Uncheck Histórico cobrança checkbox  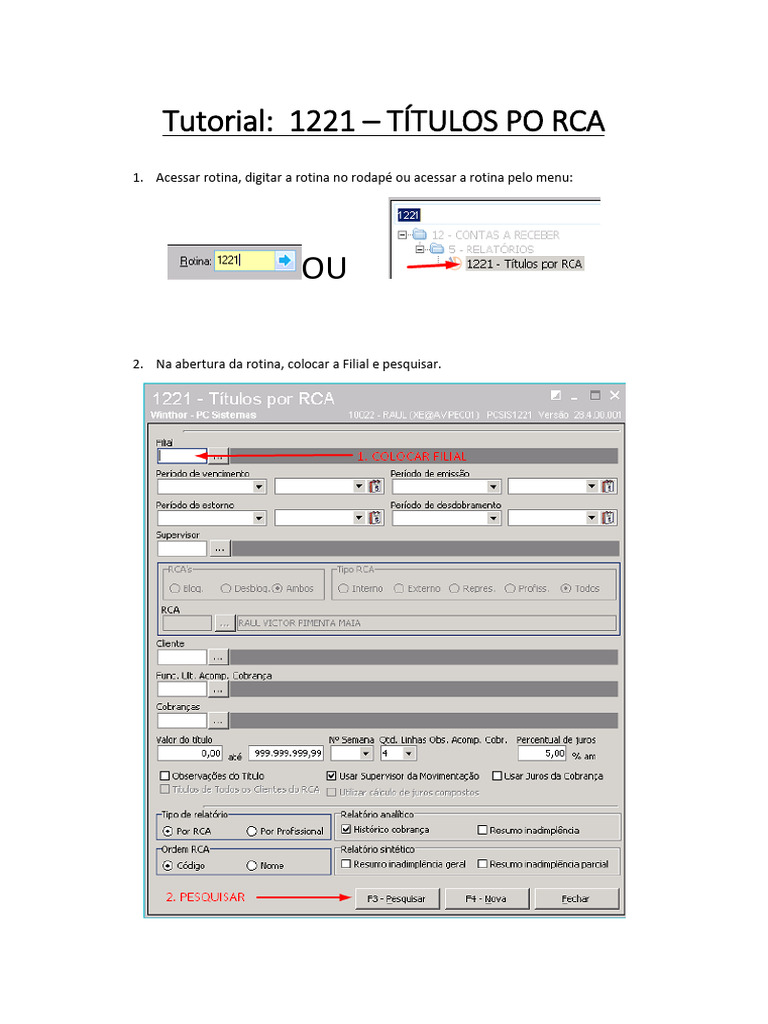click(347, 829)
